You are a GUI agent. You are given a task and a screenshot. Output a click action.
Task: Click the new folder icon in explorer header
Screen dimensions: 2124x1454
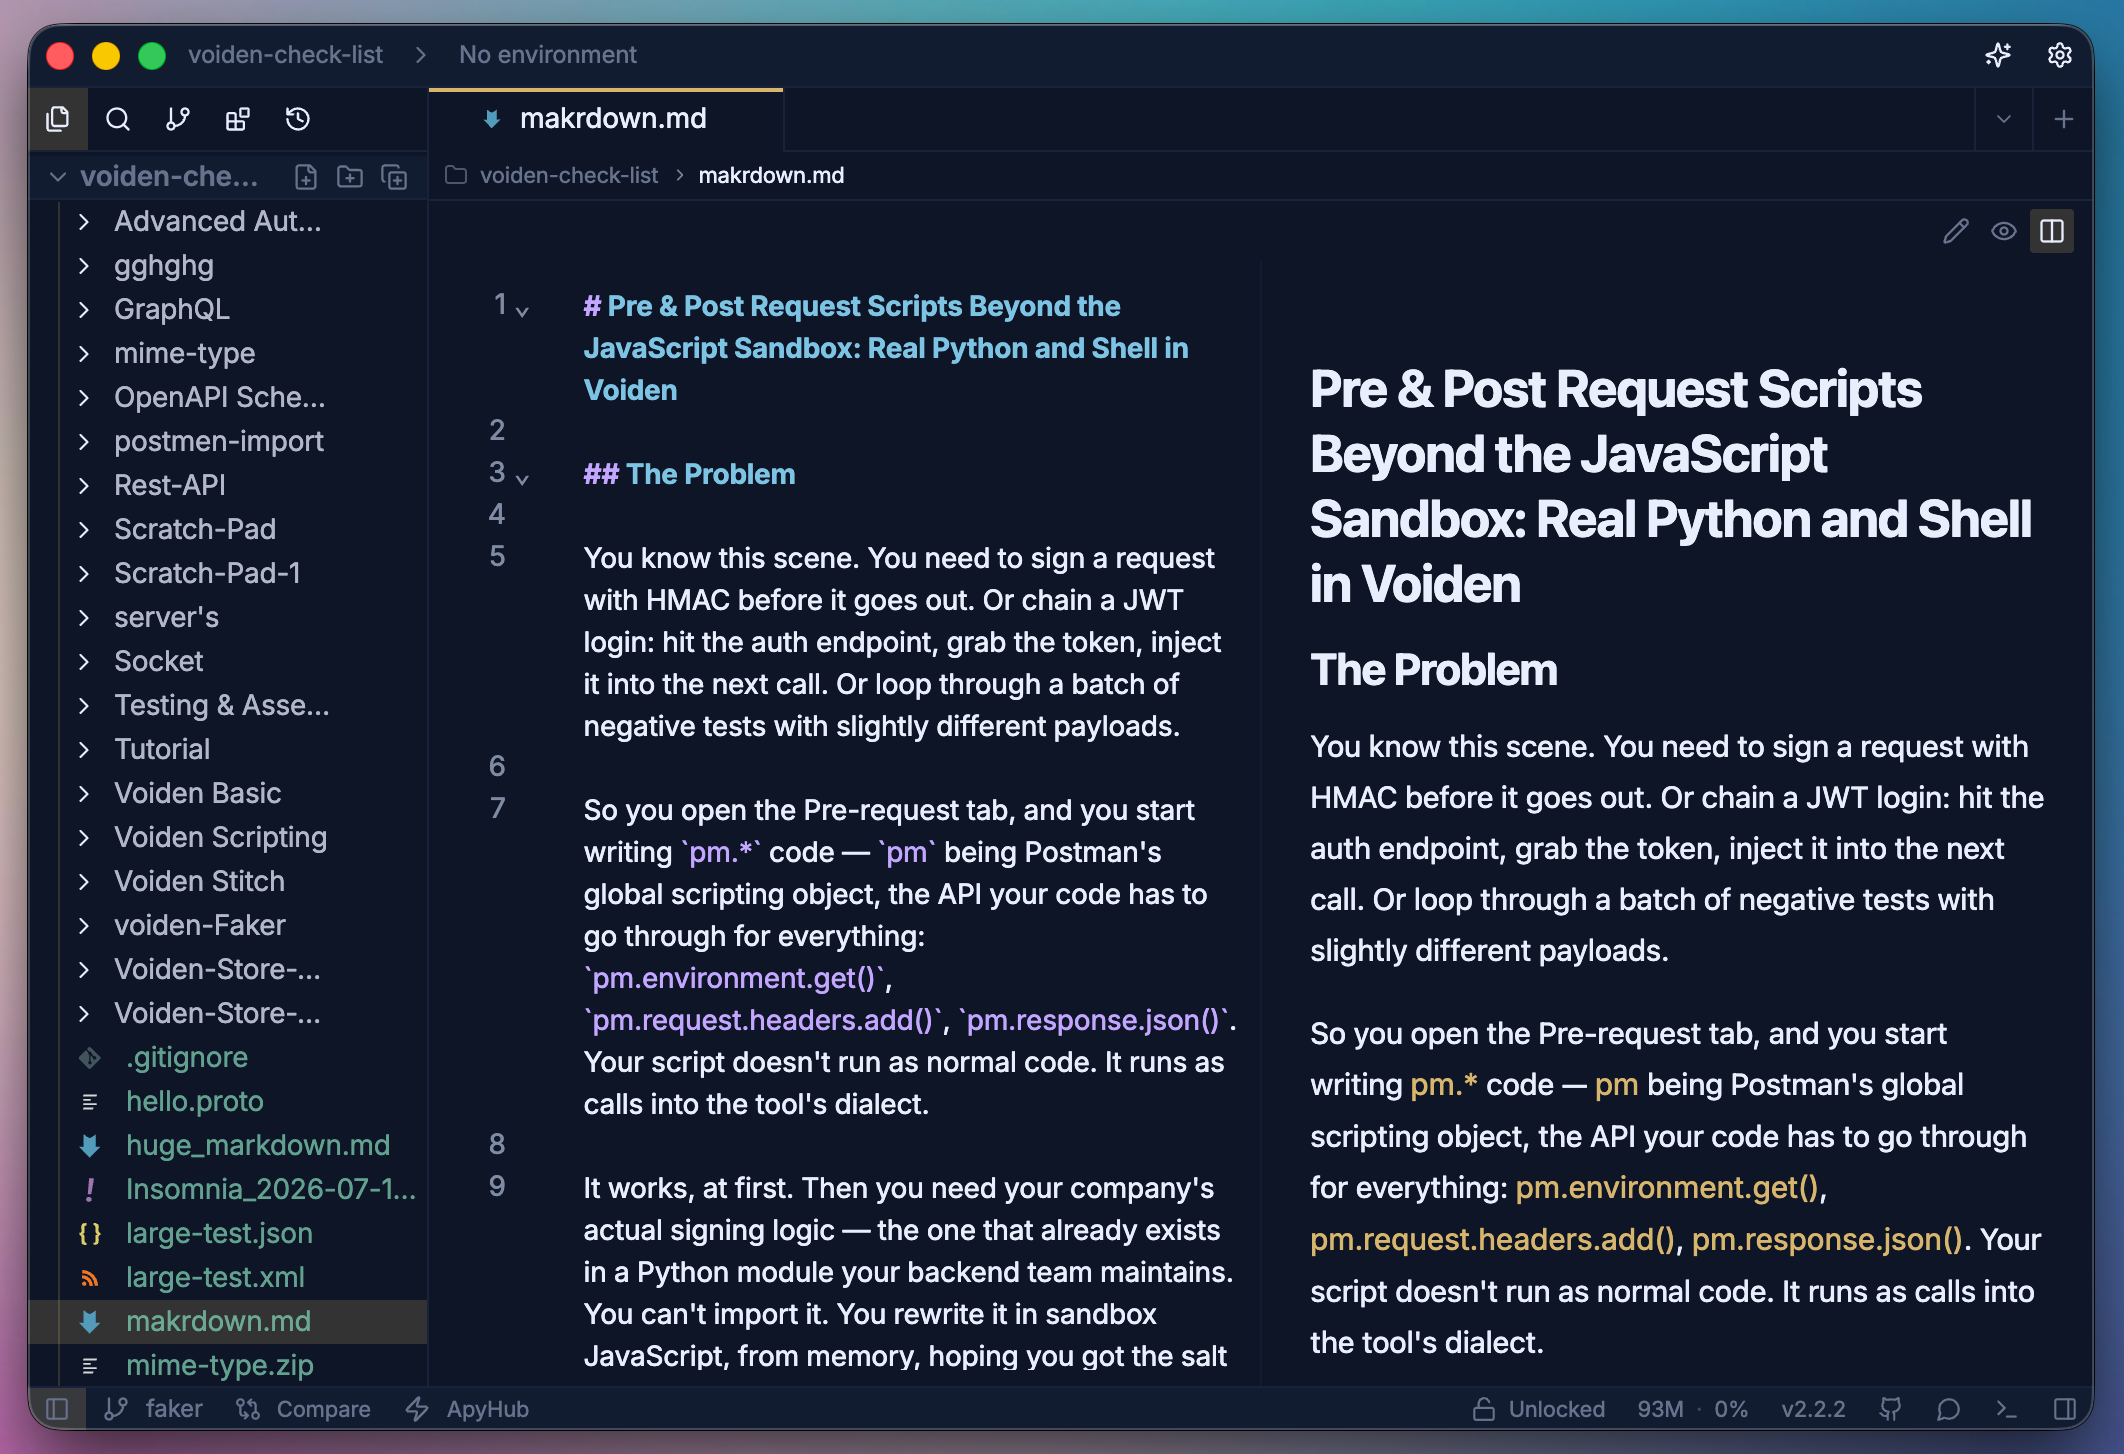pyautogui.click(x=350, y=177)
